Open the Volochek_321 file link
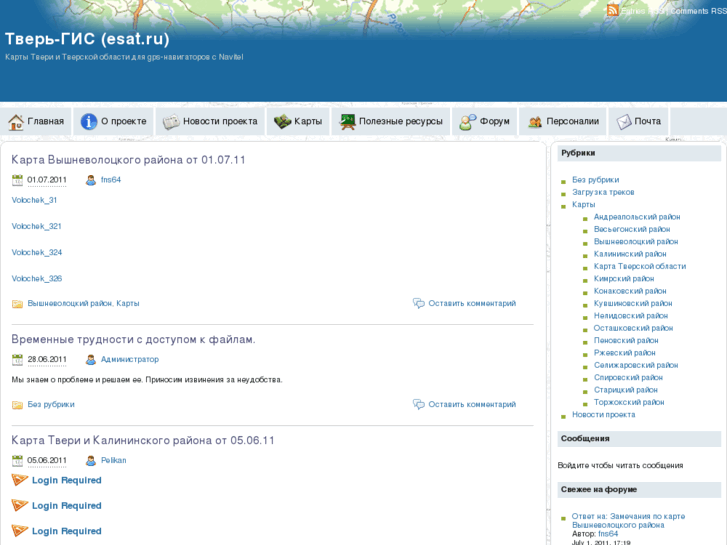727x545 pixels. (37, 226)
